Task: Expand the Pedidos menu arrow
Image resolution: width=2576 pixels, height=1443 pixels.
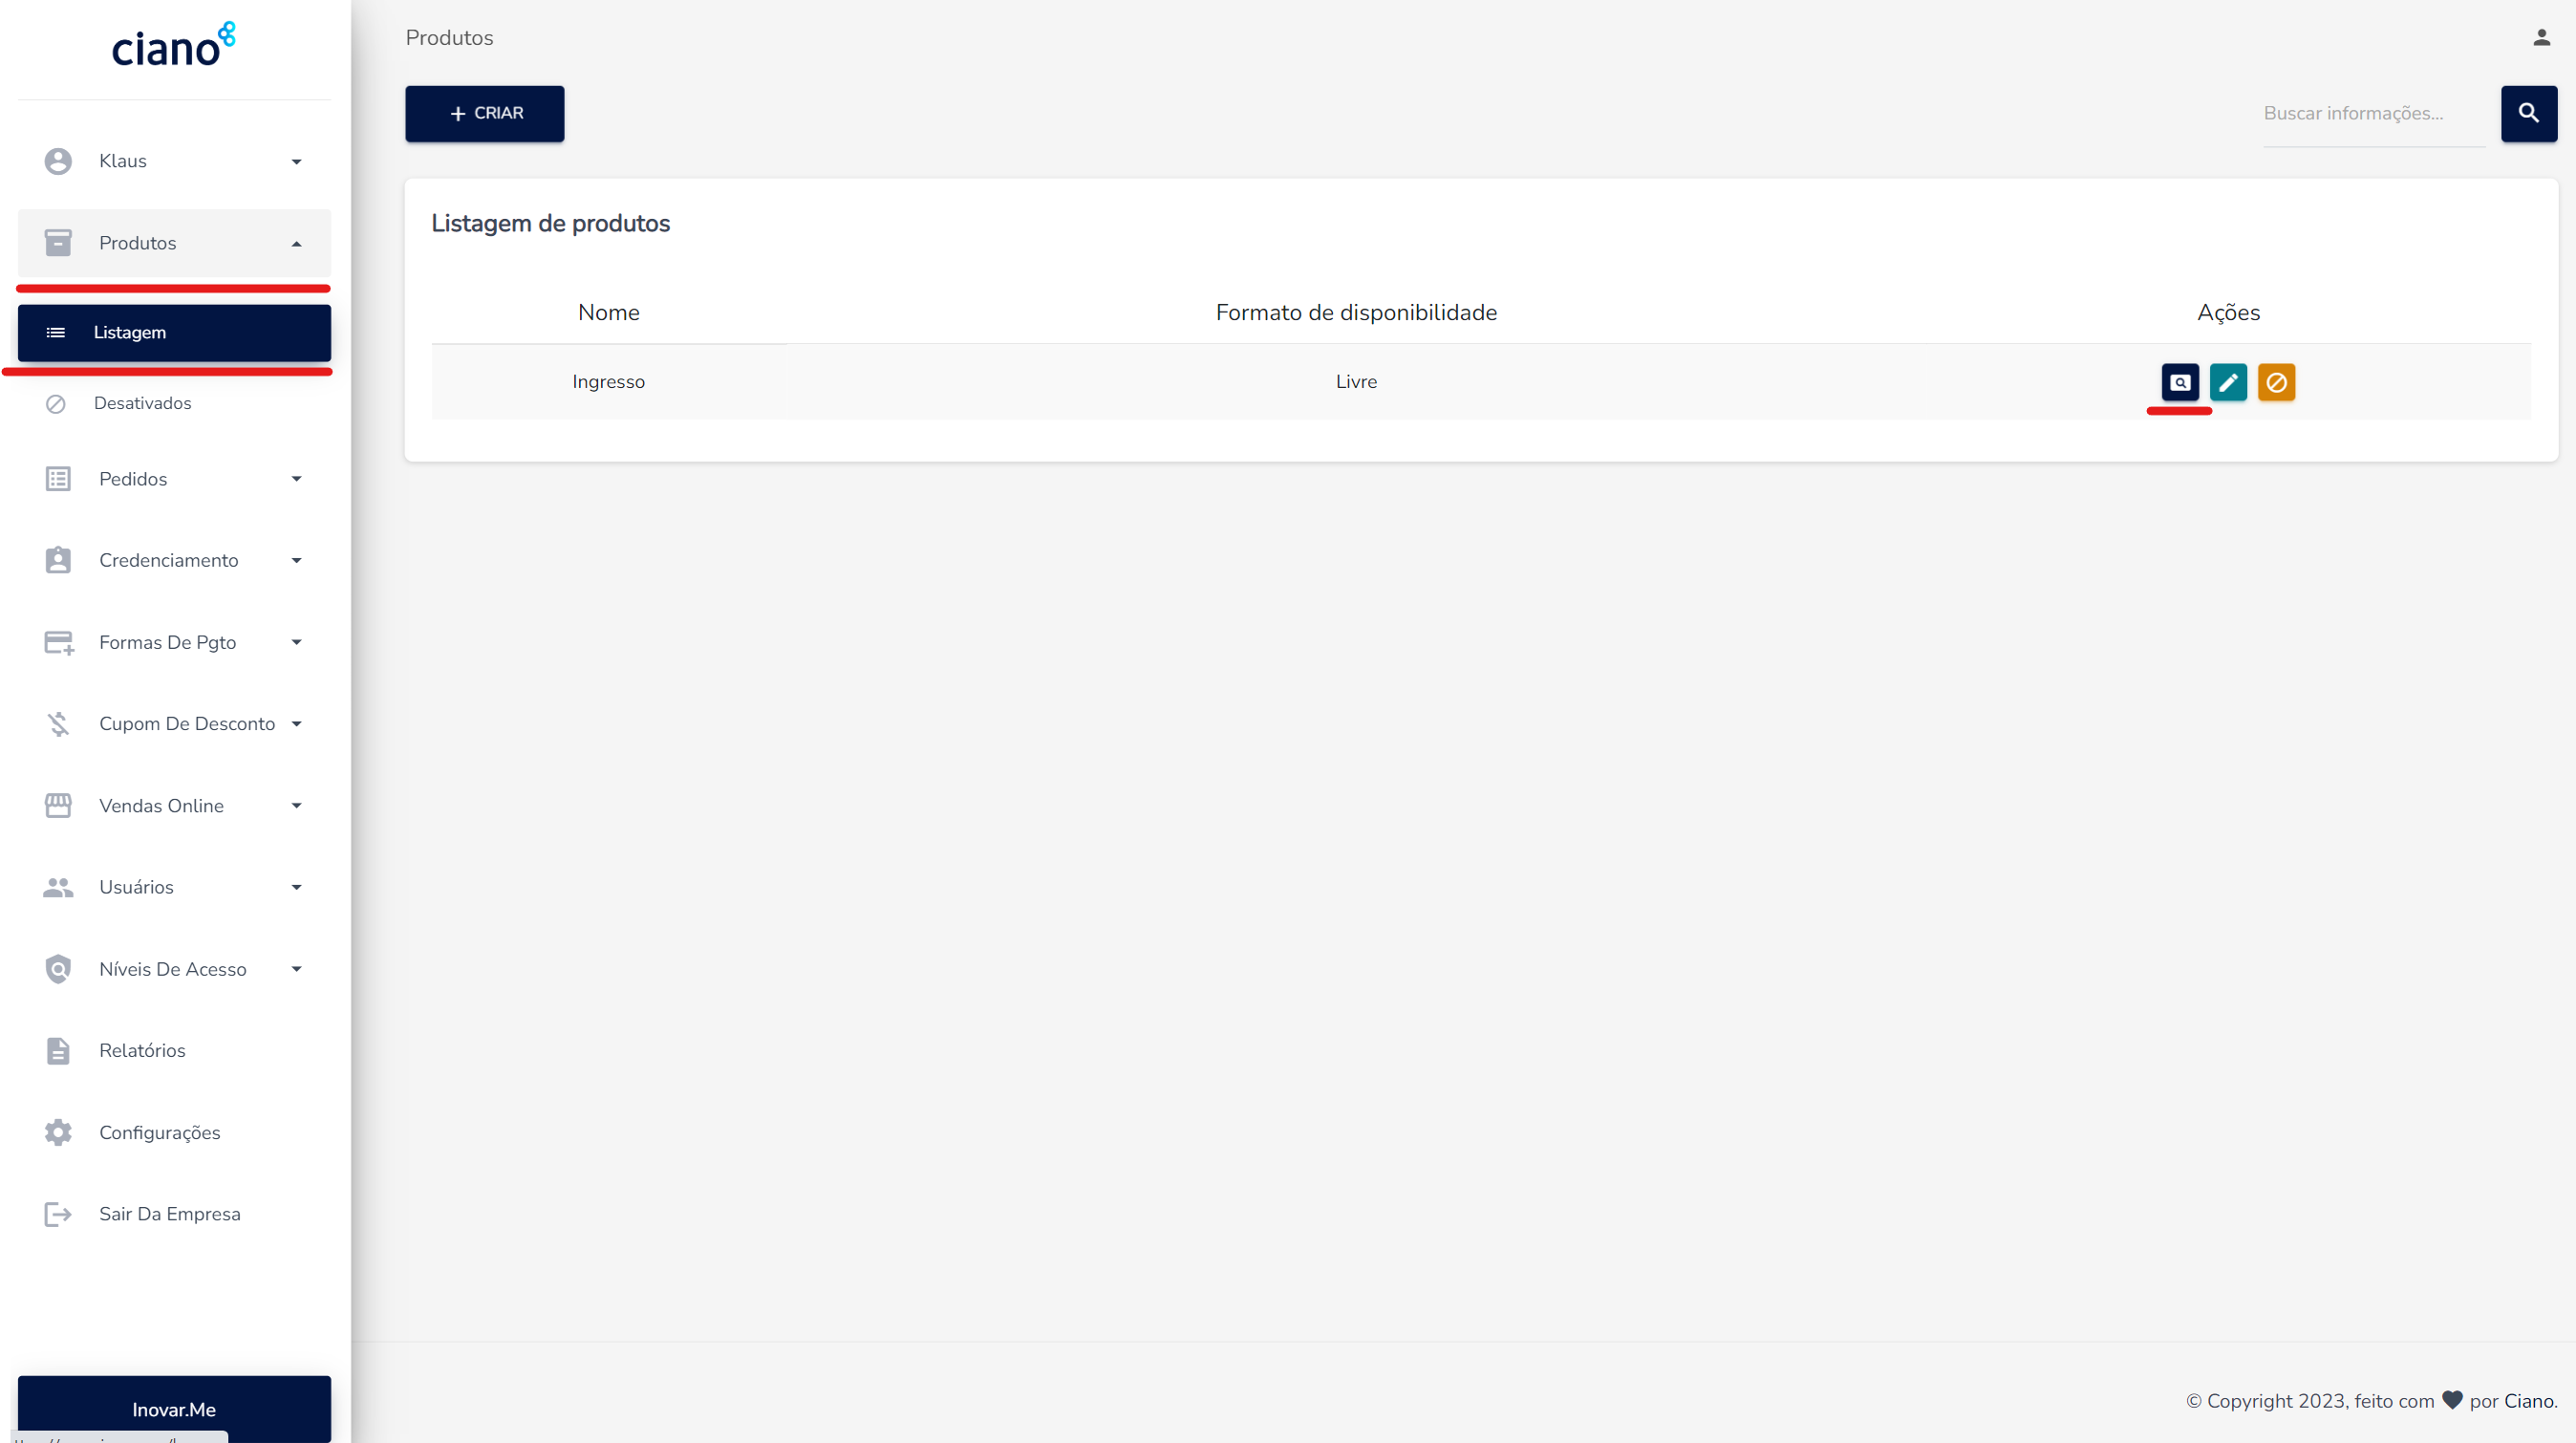Action: click(x=296, y=479)
